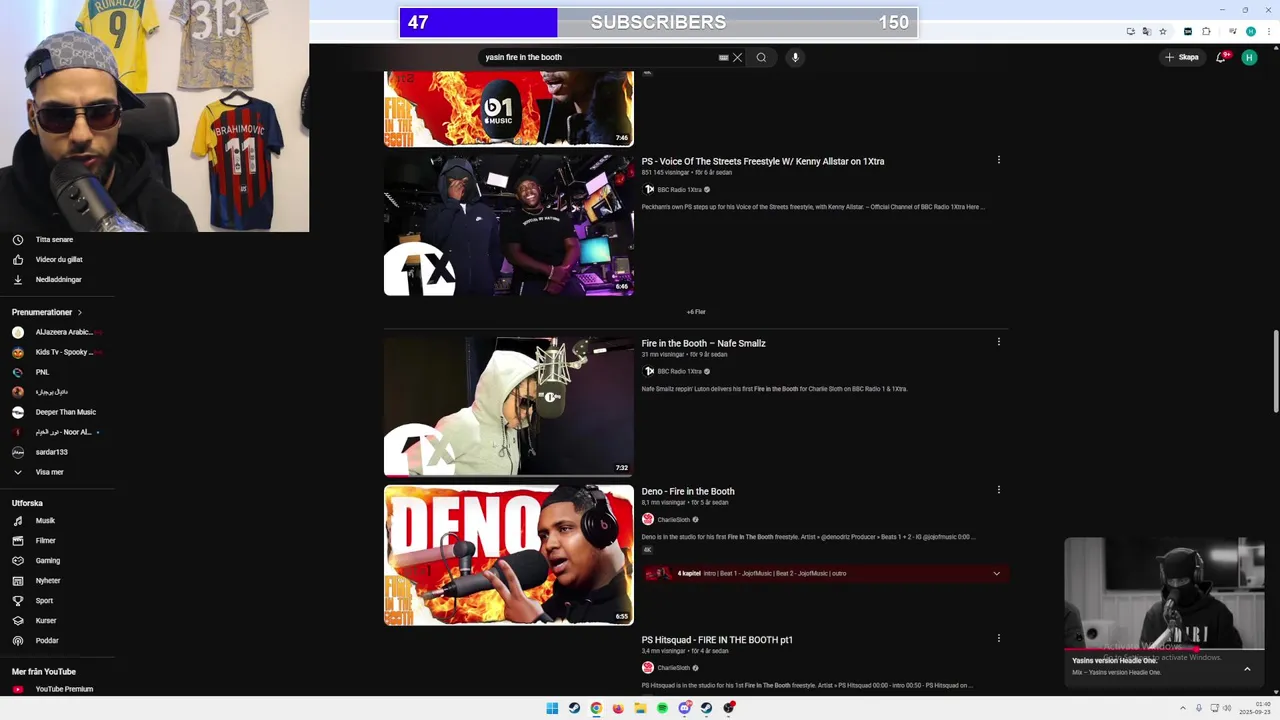
Task: Expand the miniplayer queue chevron
Action: point(1247,669)
